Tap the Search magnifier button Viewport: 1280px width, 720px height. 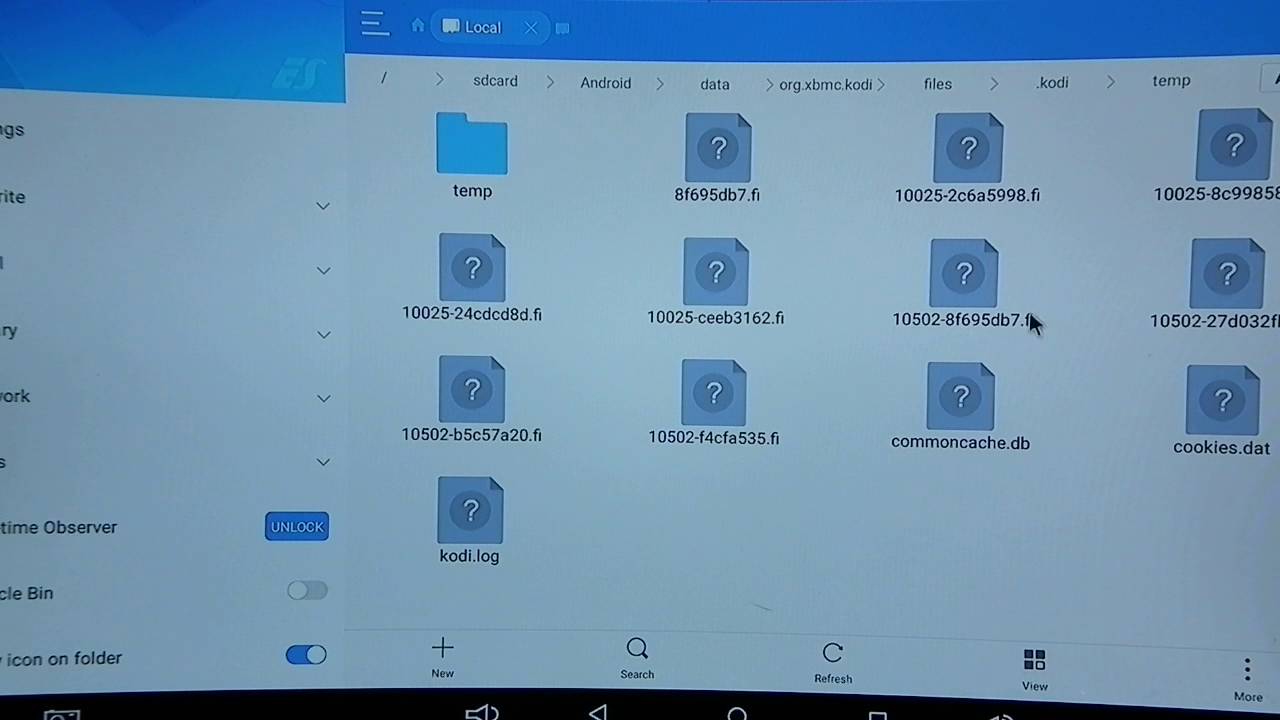coord(637,659)
